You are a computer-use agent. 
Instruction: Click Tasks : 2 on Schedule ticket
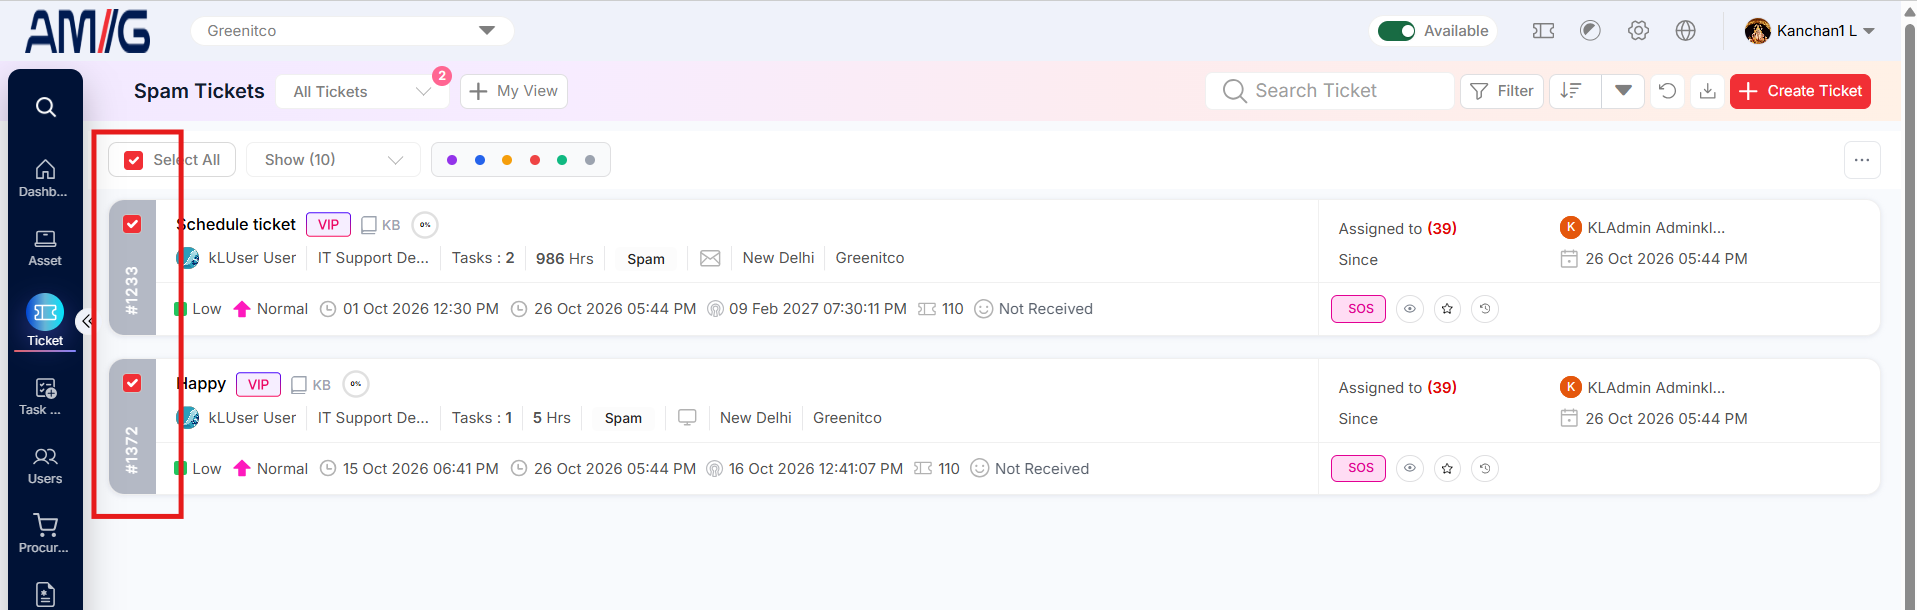[x=483, y=258]
